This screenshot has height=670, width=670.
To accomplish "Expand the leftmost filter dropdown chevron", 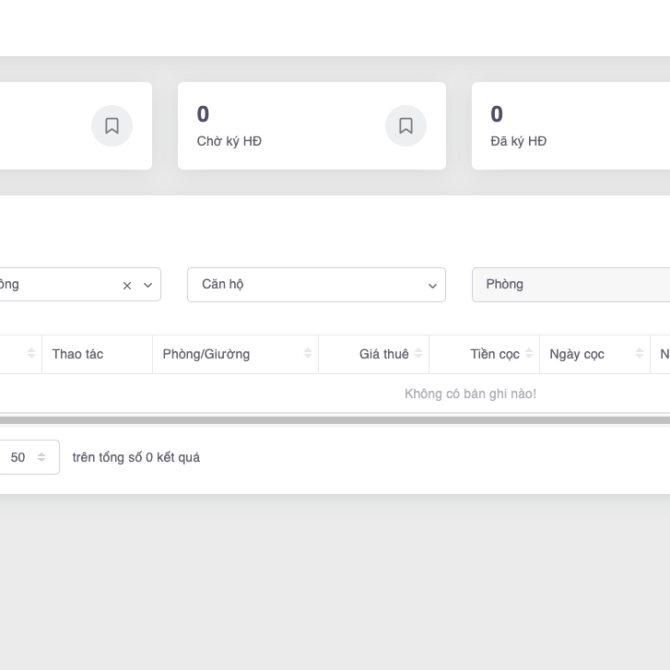I will pos(148,285).
